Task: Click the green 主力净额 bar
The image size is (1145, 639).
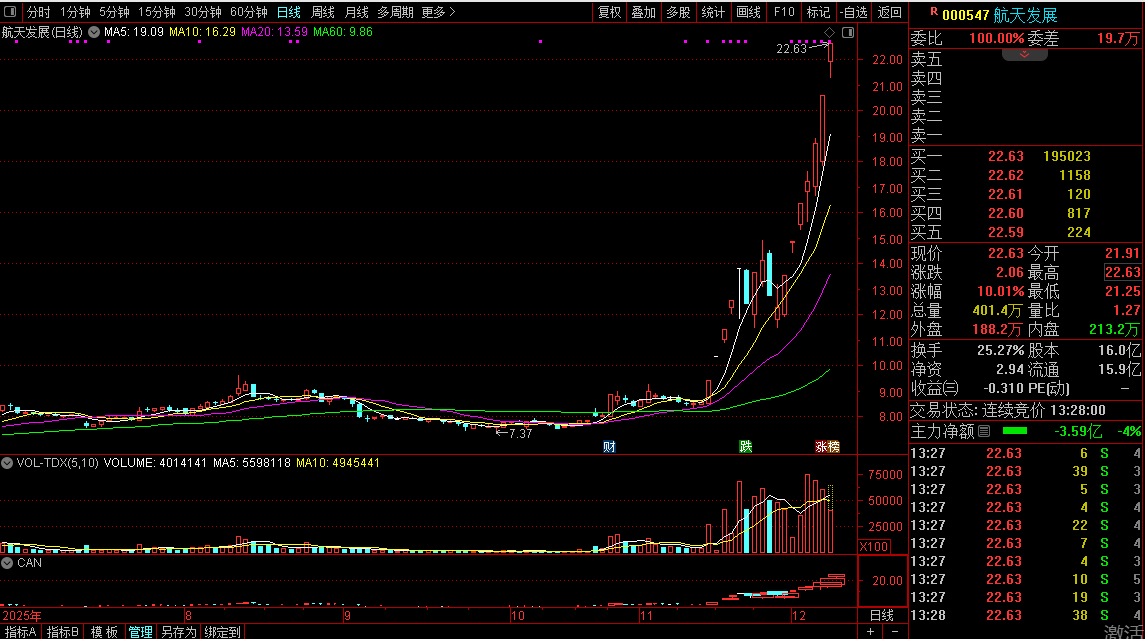Action: coord(1015,431)
